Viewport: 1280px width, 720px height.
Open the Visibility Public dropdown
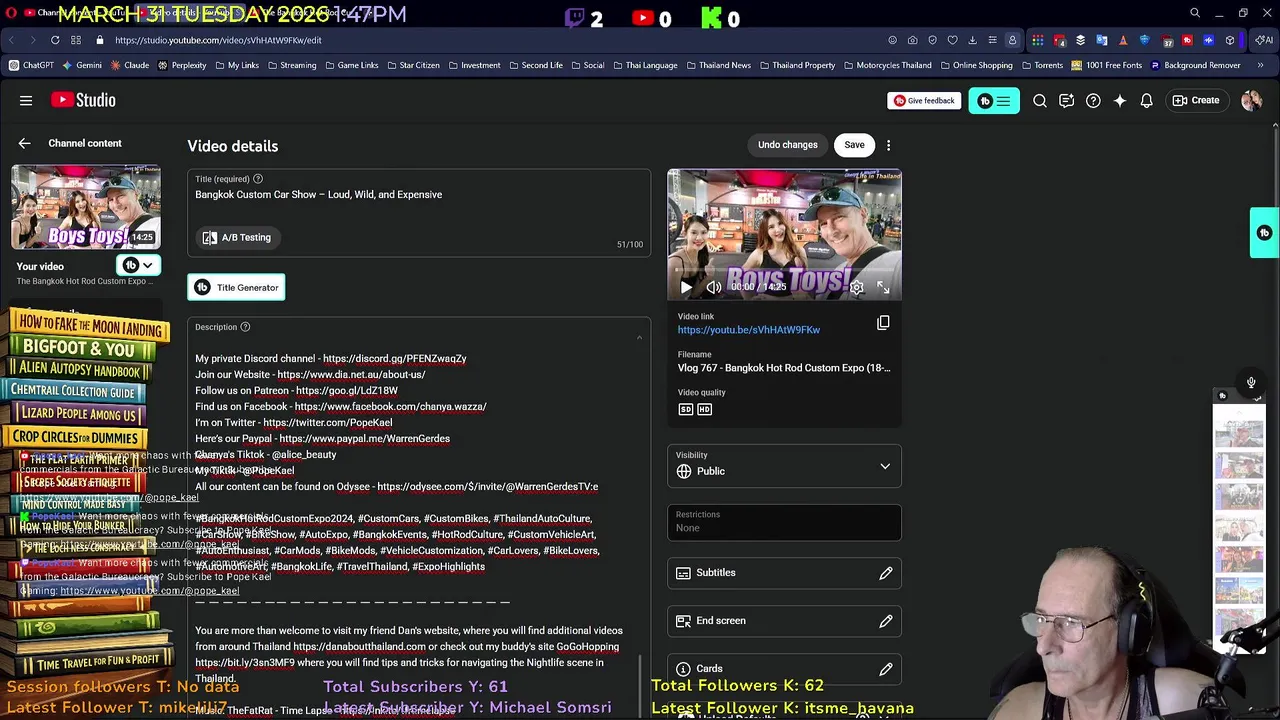784,465
